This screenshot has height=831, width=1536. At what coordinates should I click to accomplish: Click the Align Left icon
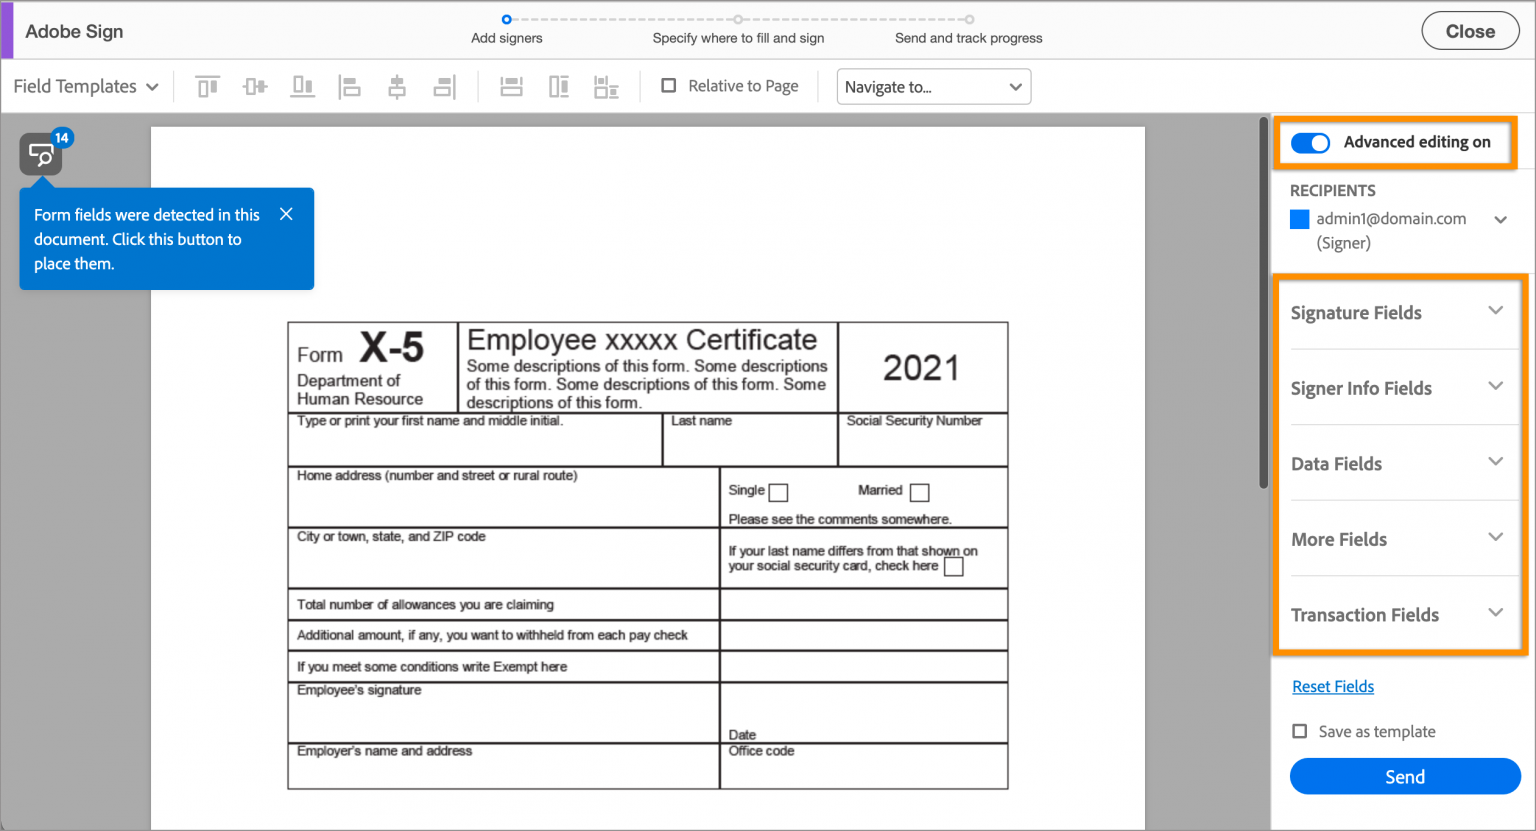[x=350, y=86]
